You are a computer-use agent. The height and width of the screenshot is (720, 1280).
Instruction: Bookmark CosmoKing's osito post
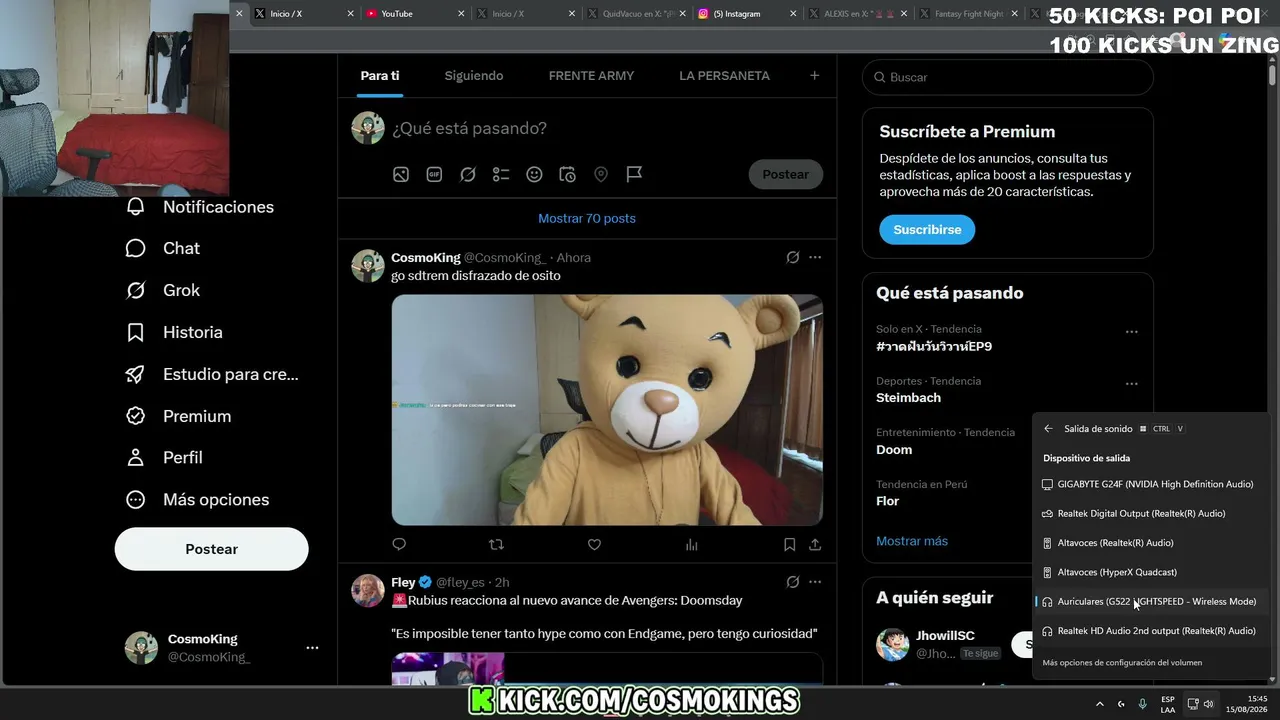[x=789, y=544]
